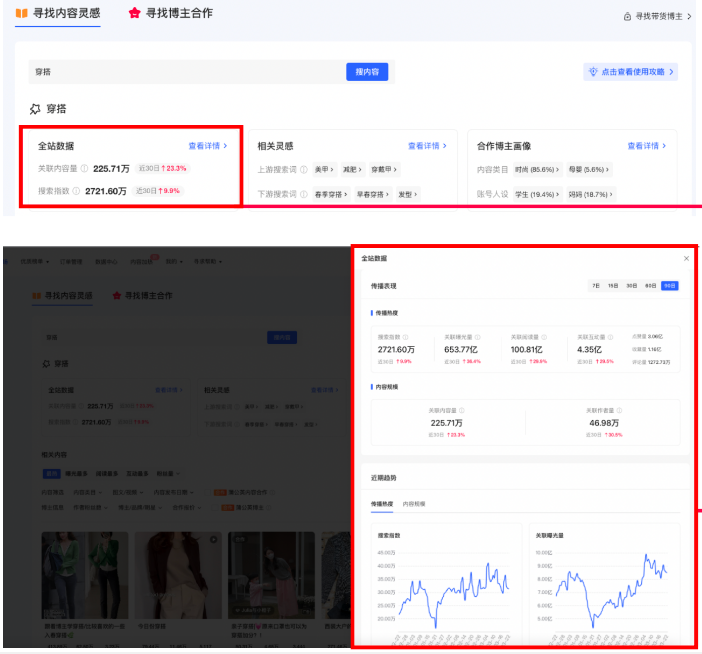The image size is (702, 654).
Task: Click the lightbulb icon in 点击查看使用攻略 button
Action: click(593, 72)
